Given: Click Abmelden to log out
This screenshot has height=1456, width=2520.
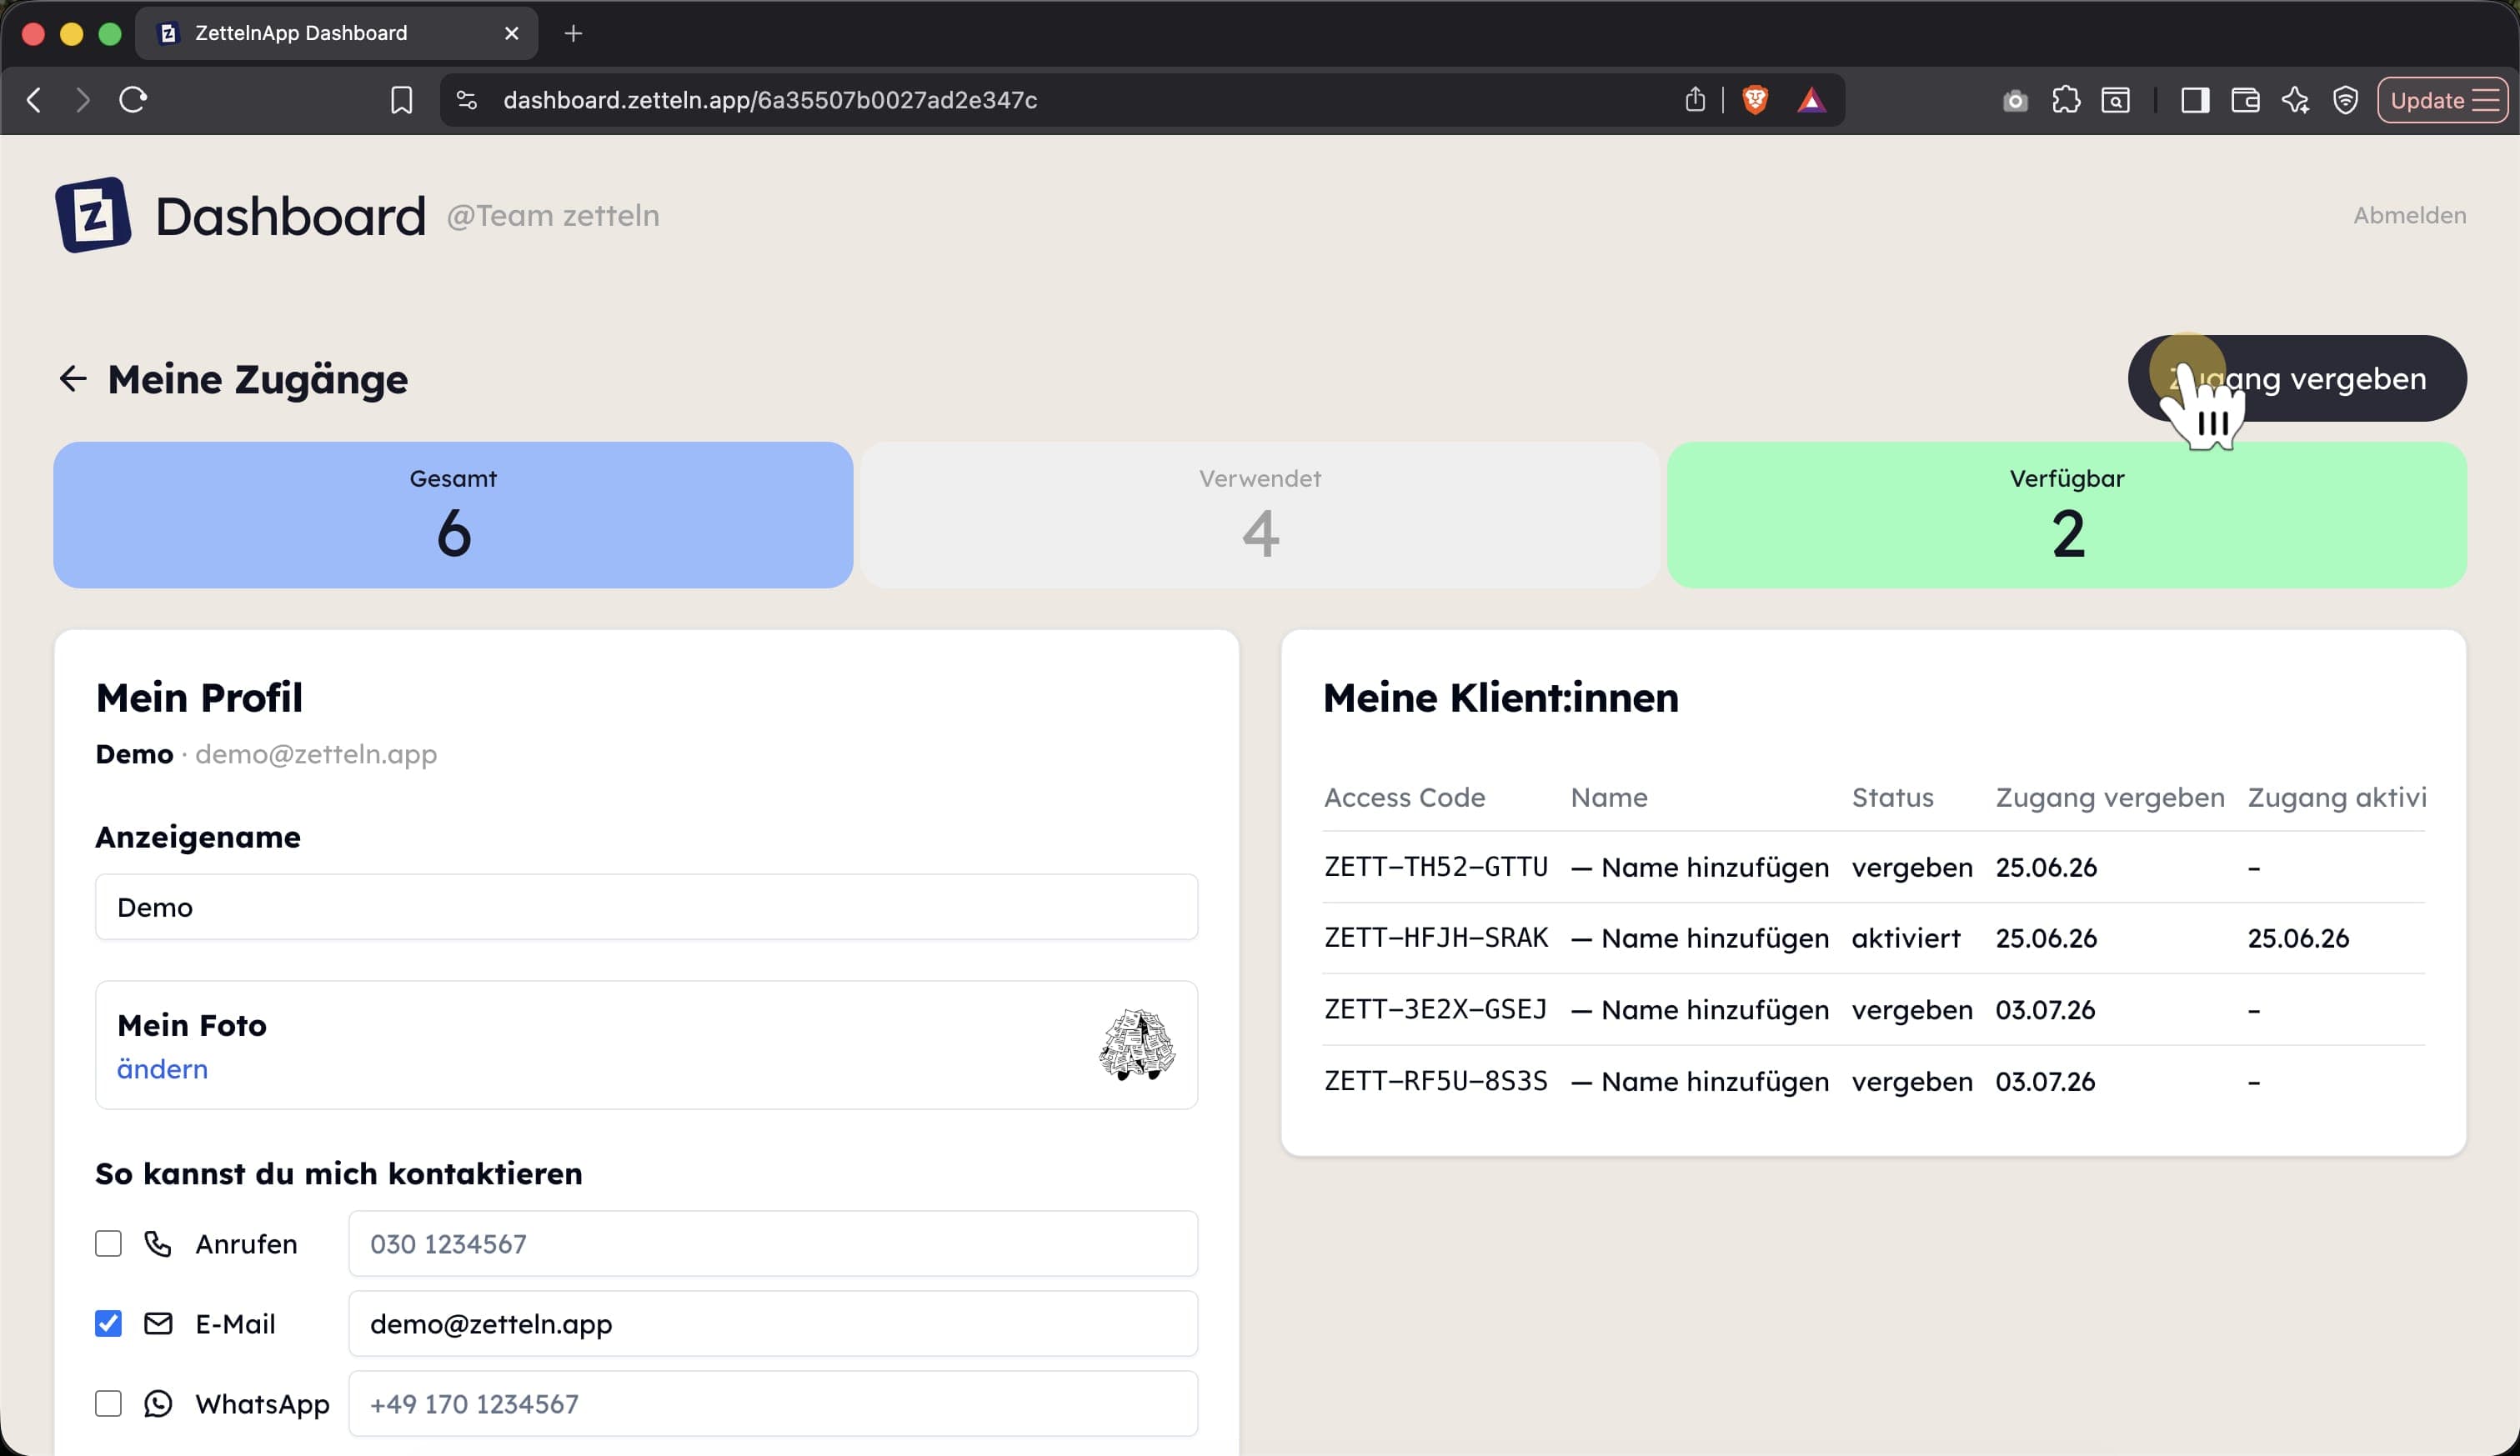Looking at the screenshot, I should [2409, 215].
